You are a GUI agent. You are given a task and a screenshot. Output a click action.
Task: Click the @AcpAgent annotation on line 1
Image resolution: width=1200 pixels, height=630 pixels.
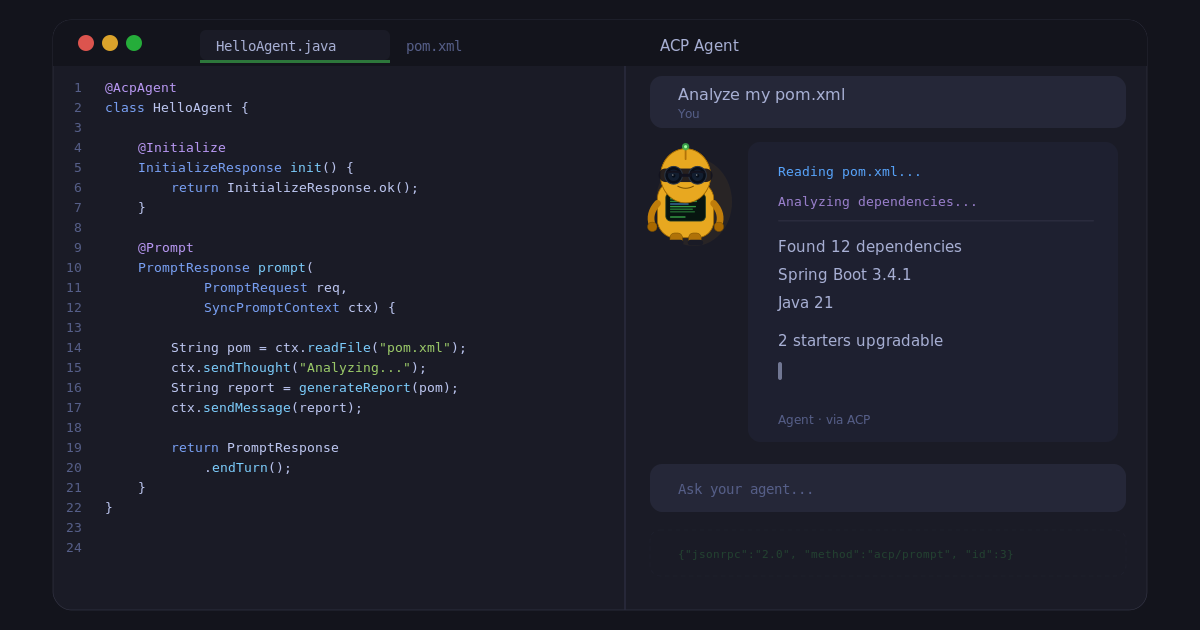140,87
